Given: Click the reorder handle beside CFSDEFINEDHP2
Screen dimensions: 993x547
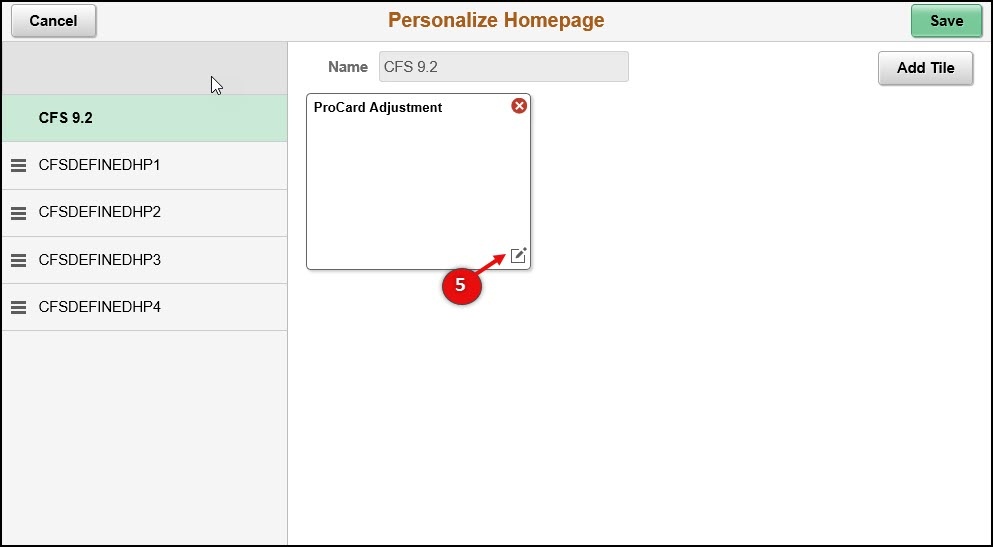Looking at the screenshot, I should coord(18,213).
